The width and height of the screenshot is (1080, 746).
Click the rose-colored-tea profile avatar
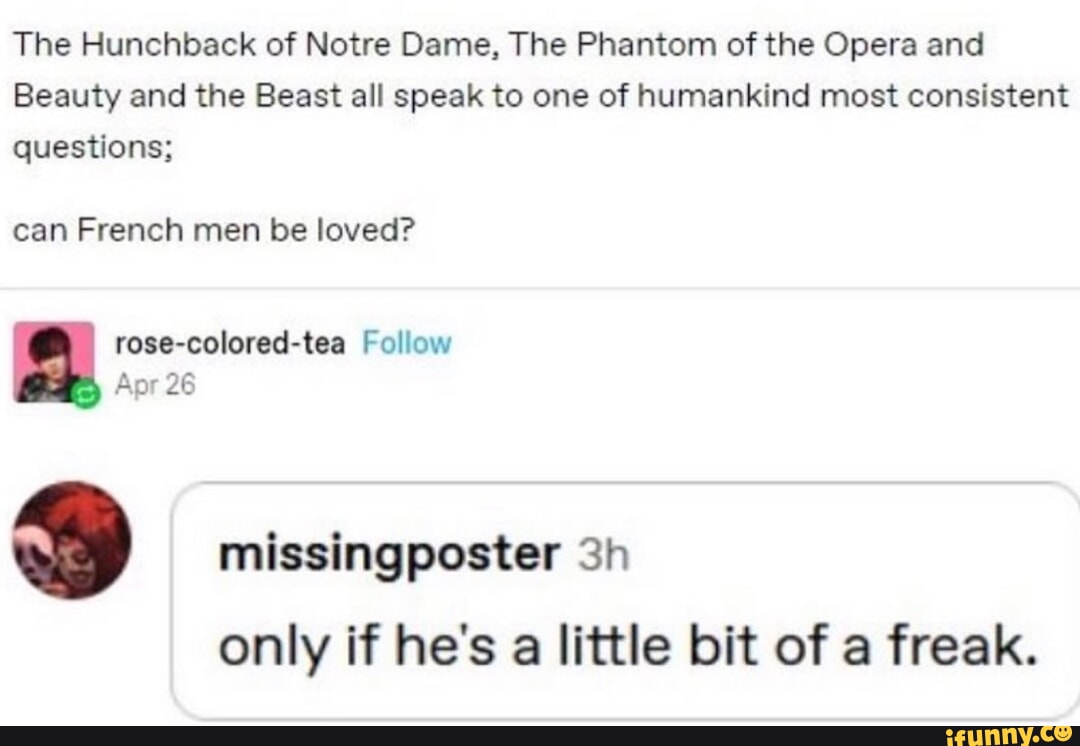coord(52,360)
